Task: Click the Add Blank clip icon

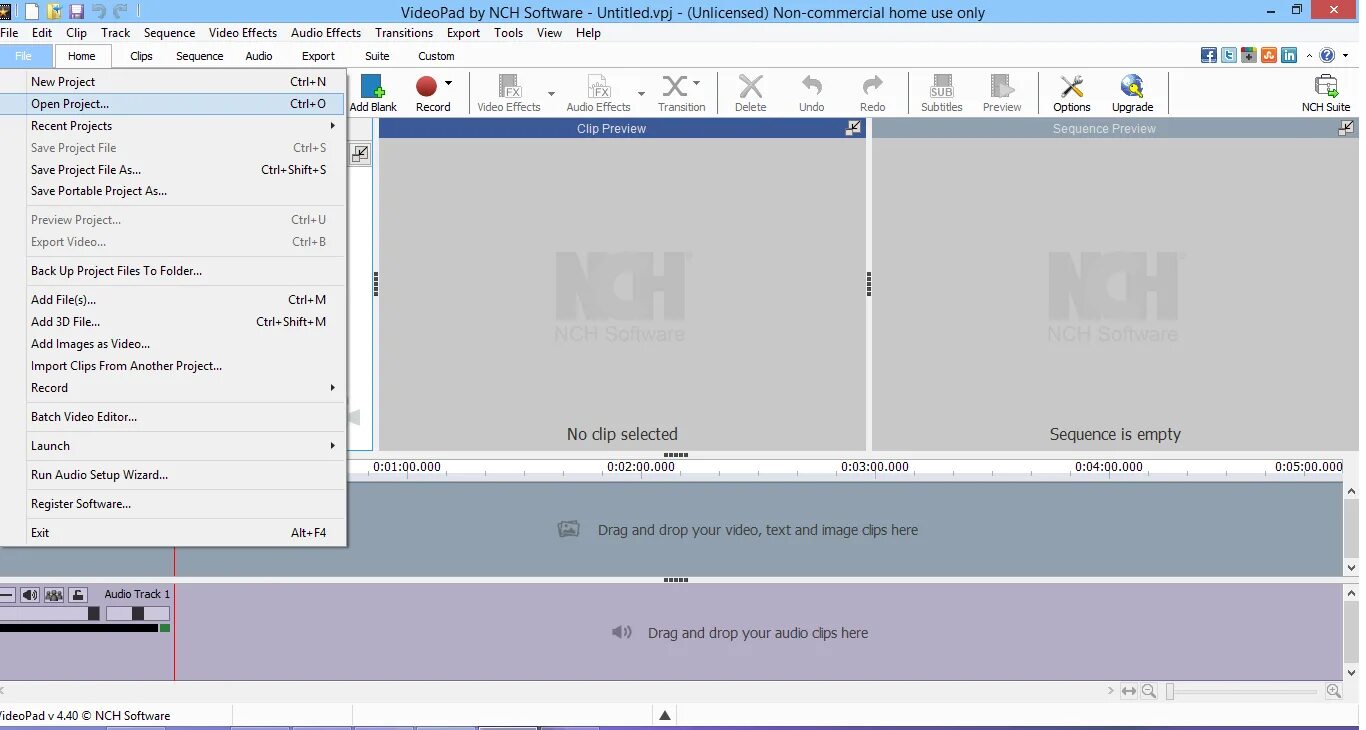Action: pos(373,86)
